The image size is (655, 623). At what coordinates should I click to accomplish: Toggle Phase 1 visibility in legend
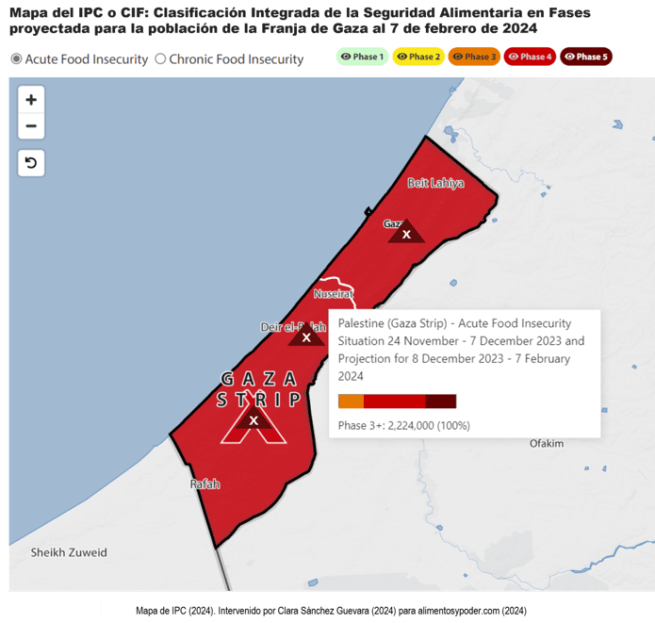click(x=361, y=57)
